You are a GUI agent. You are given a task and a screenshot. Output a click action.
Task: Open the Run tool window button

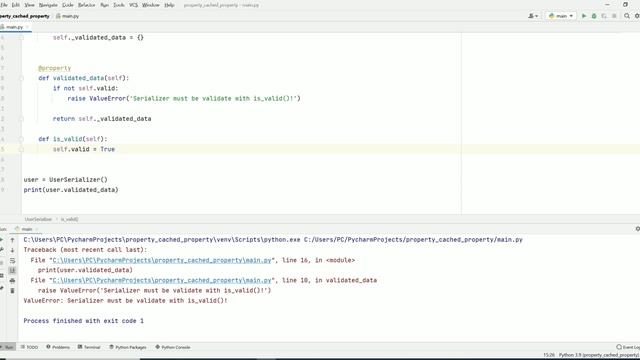pyautogui.click(x=7, y=347)
